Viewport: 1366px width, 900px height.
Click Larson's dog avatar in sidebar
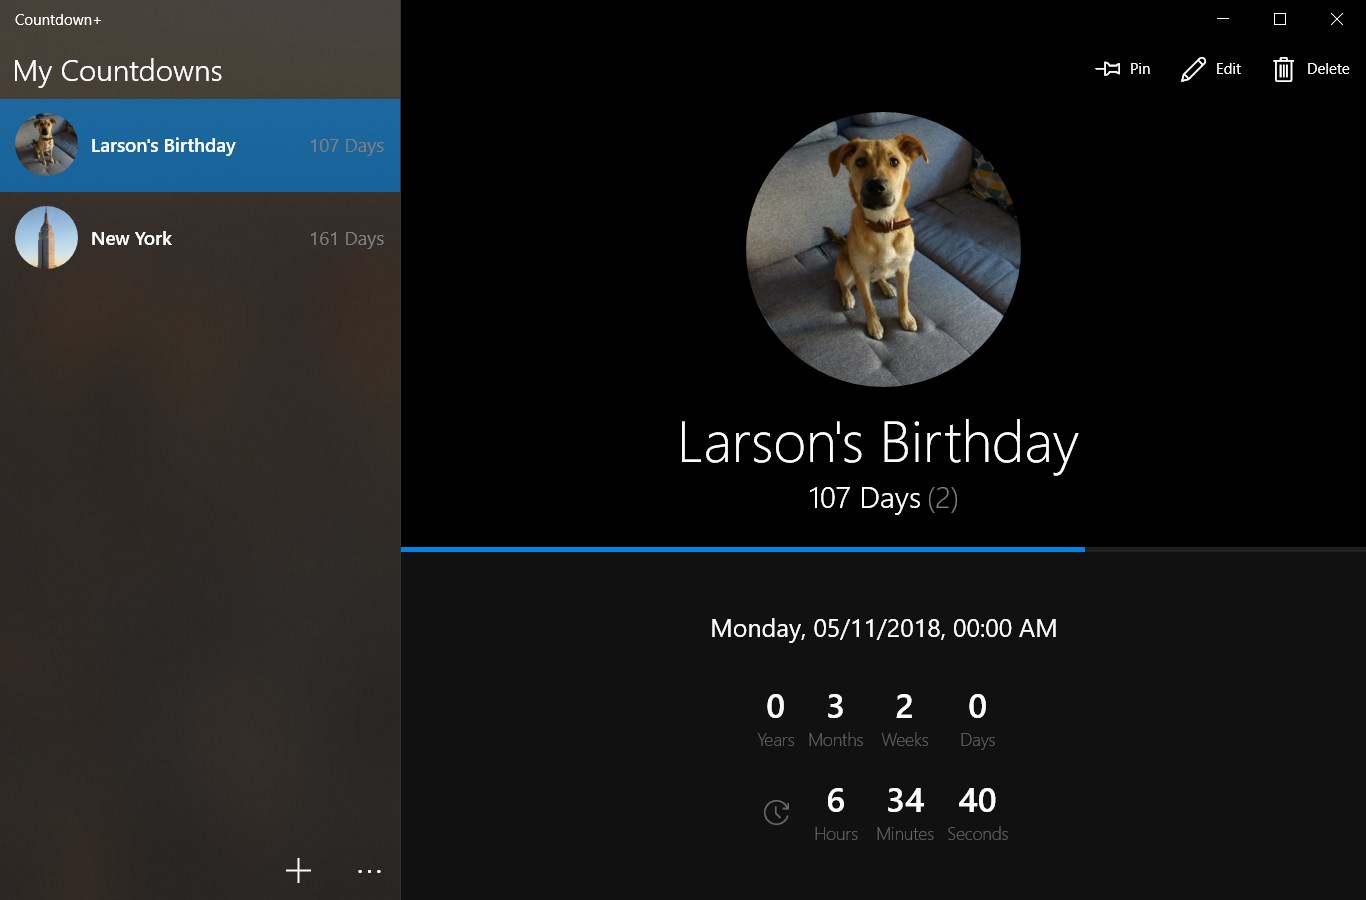point(46,145)
